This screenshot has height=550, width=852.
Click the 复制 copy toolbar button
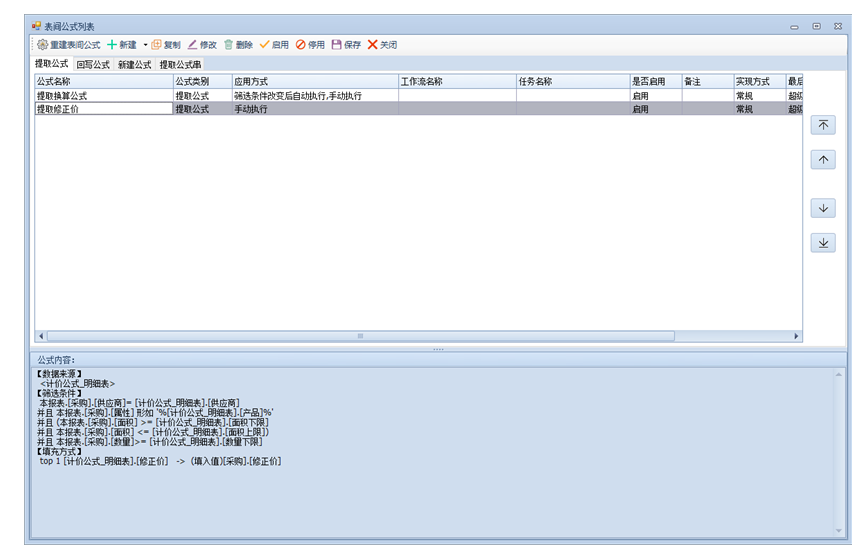click(166, 45)
